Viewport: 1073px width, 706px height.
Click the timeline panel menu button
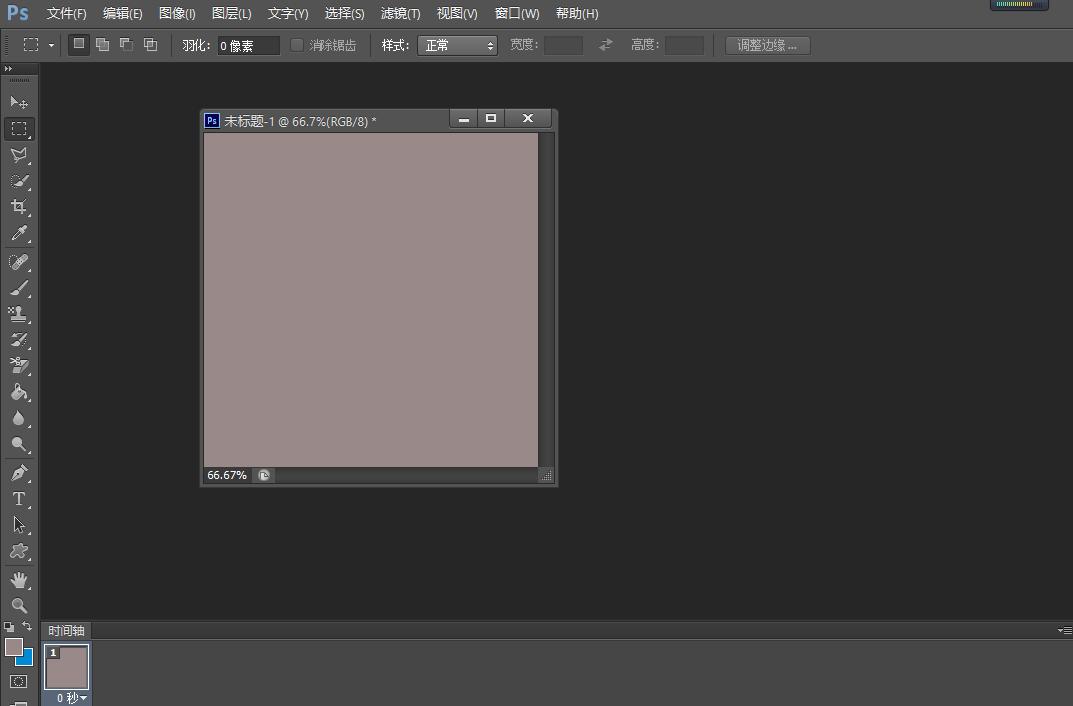[1063, 630]
